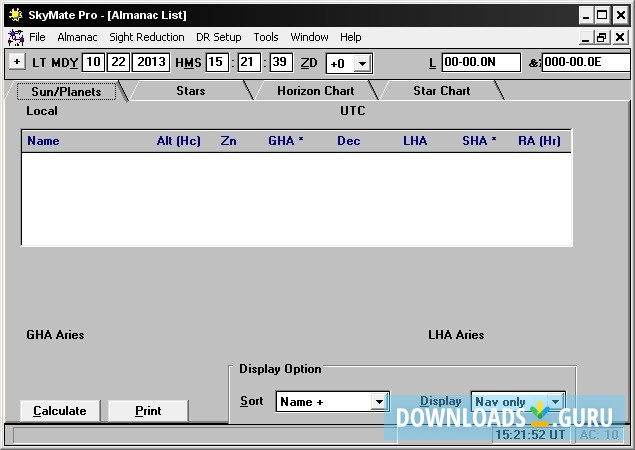Click the year field showing 2013

[x=151, y=62]
